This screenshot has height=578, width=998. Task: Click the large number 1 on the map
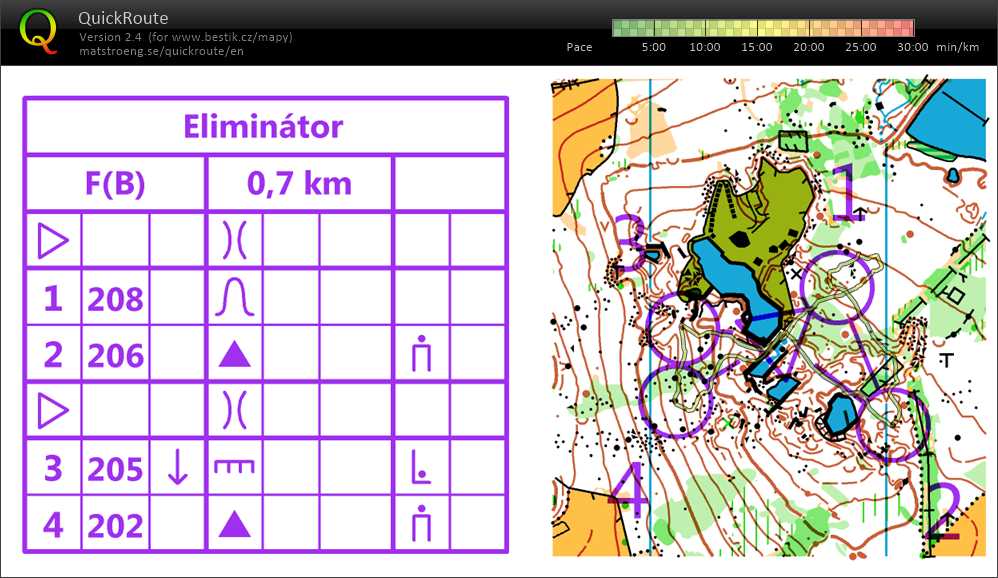846,193
